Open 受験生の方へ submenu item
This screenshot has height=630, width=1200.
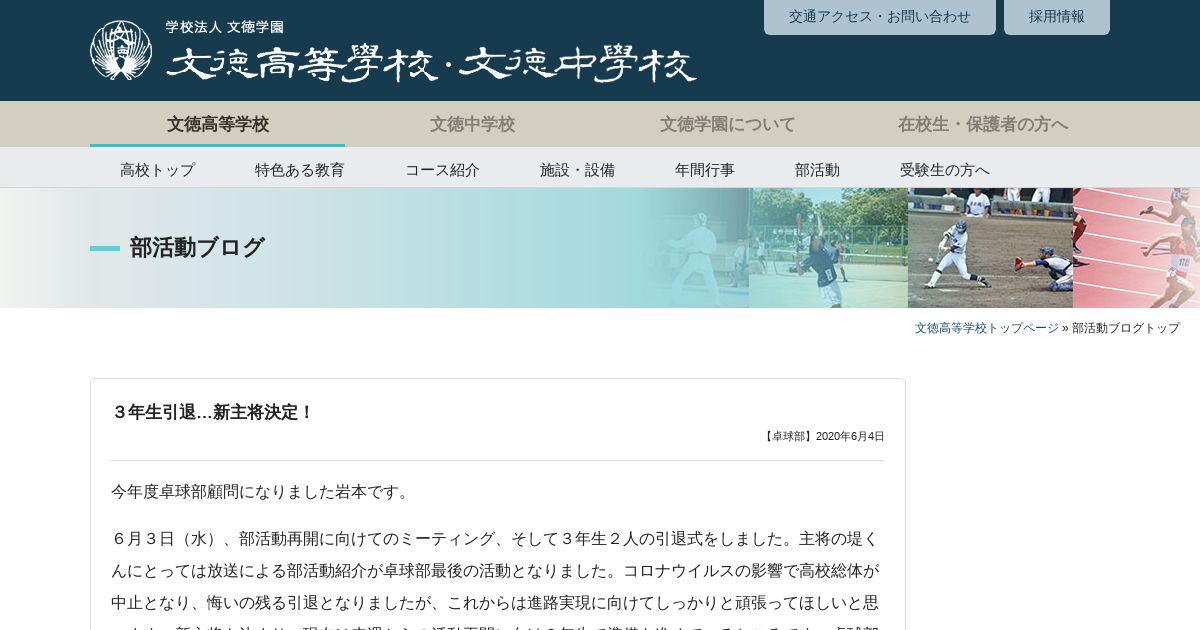pyautogui.click(x=945, y=169)
